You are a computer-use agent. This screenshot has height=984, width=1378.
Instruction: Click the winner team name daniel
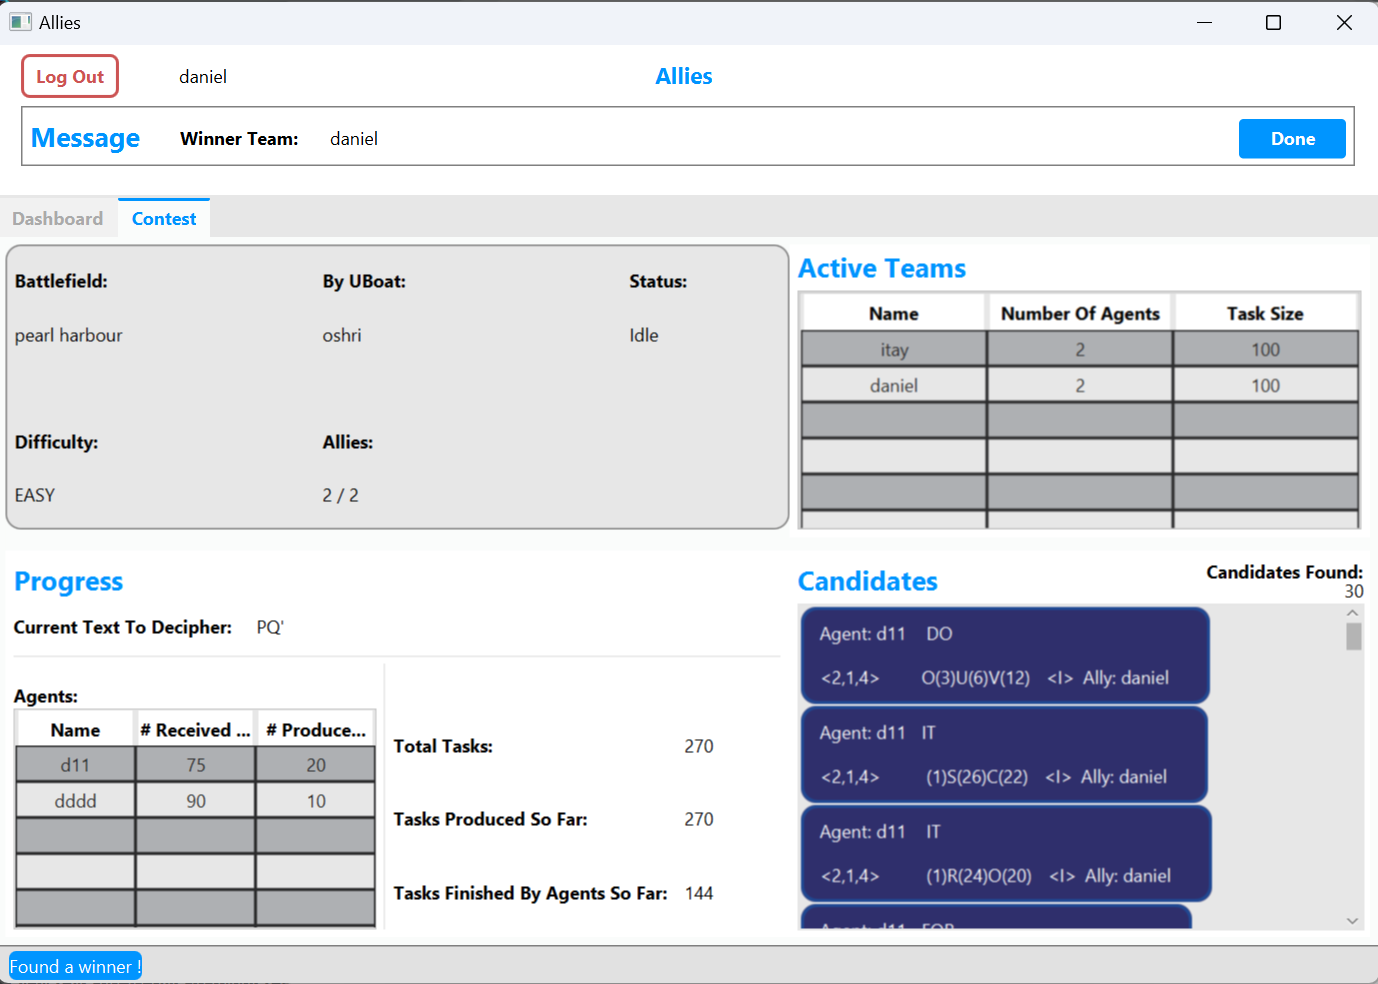point(354,139)
